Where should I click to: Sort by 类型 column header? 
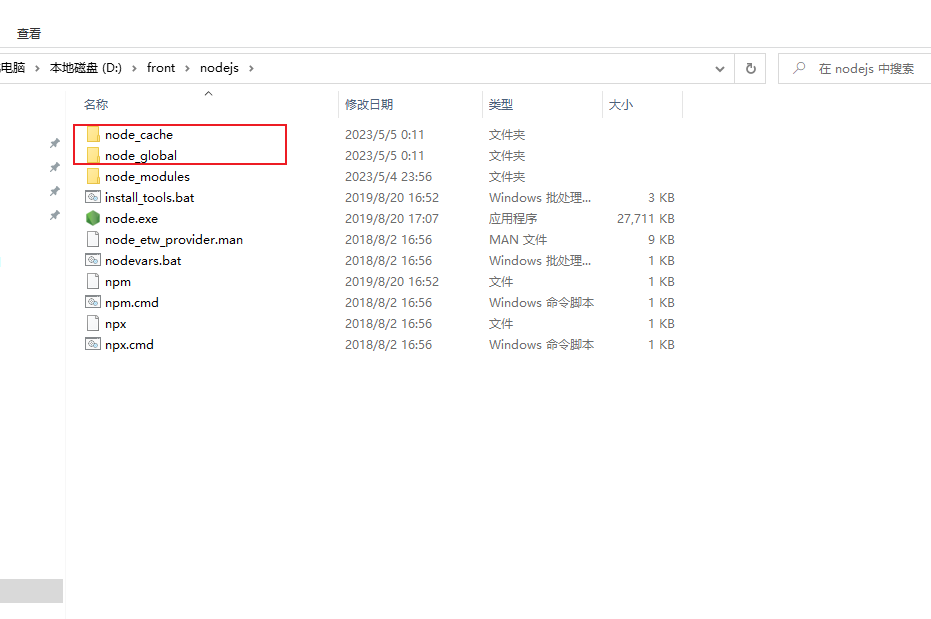(x=501, y=104)
